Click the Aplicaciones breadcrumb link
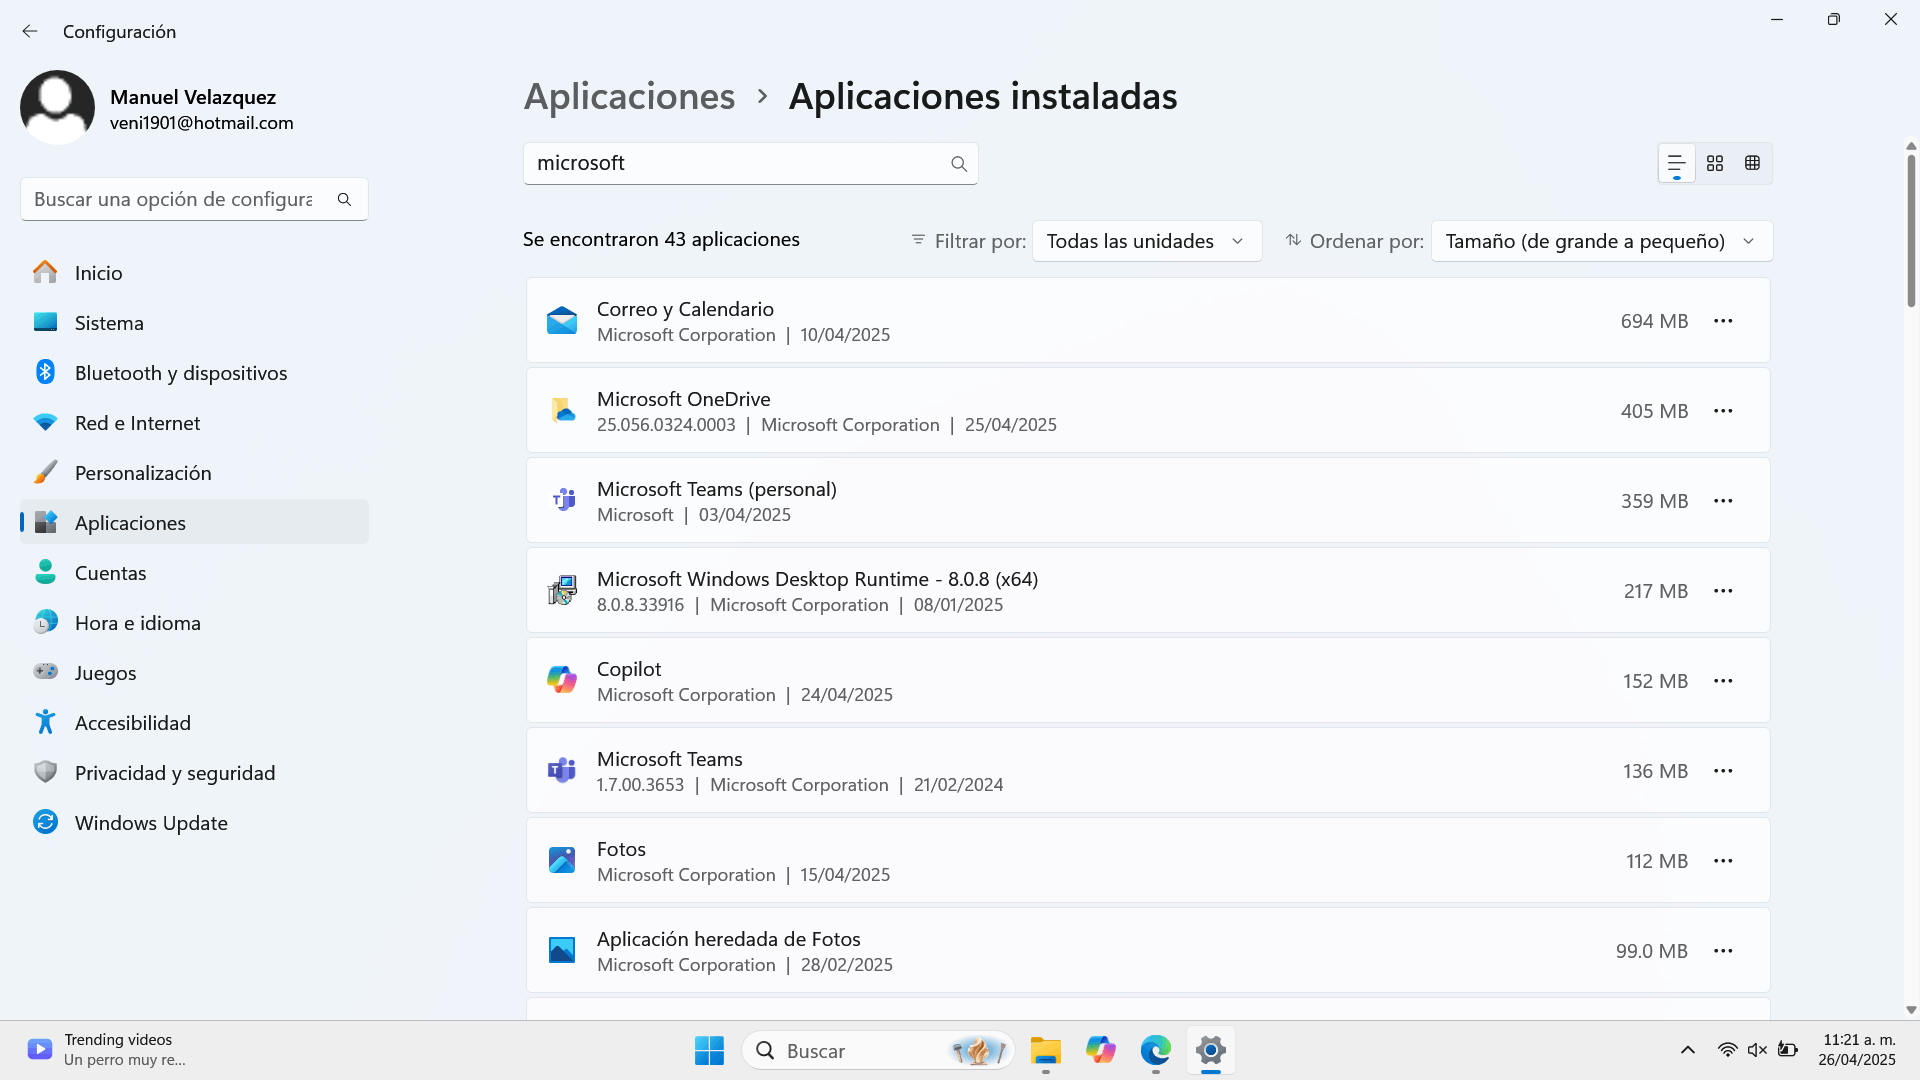Image resolution: width=1920 pixels, height=1080 pixels. tap(629, 96)
